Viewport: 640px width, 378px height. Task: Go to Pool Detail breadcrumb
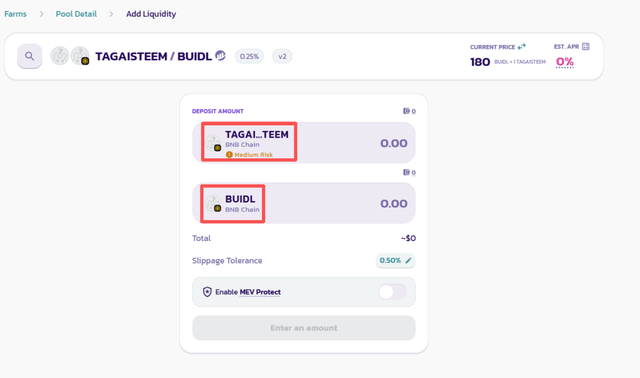[76, 14]
